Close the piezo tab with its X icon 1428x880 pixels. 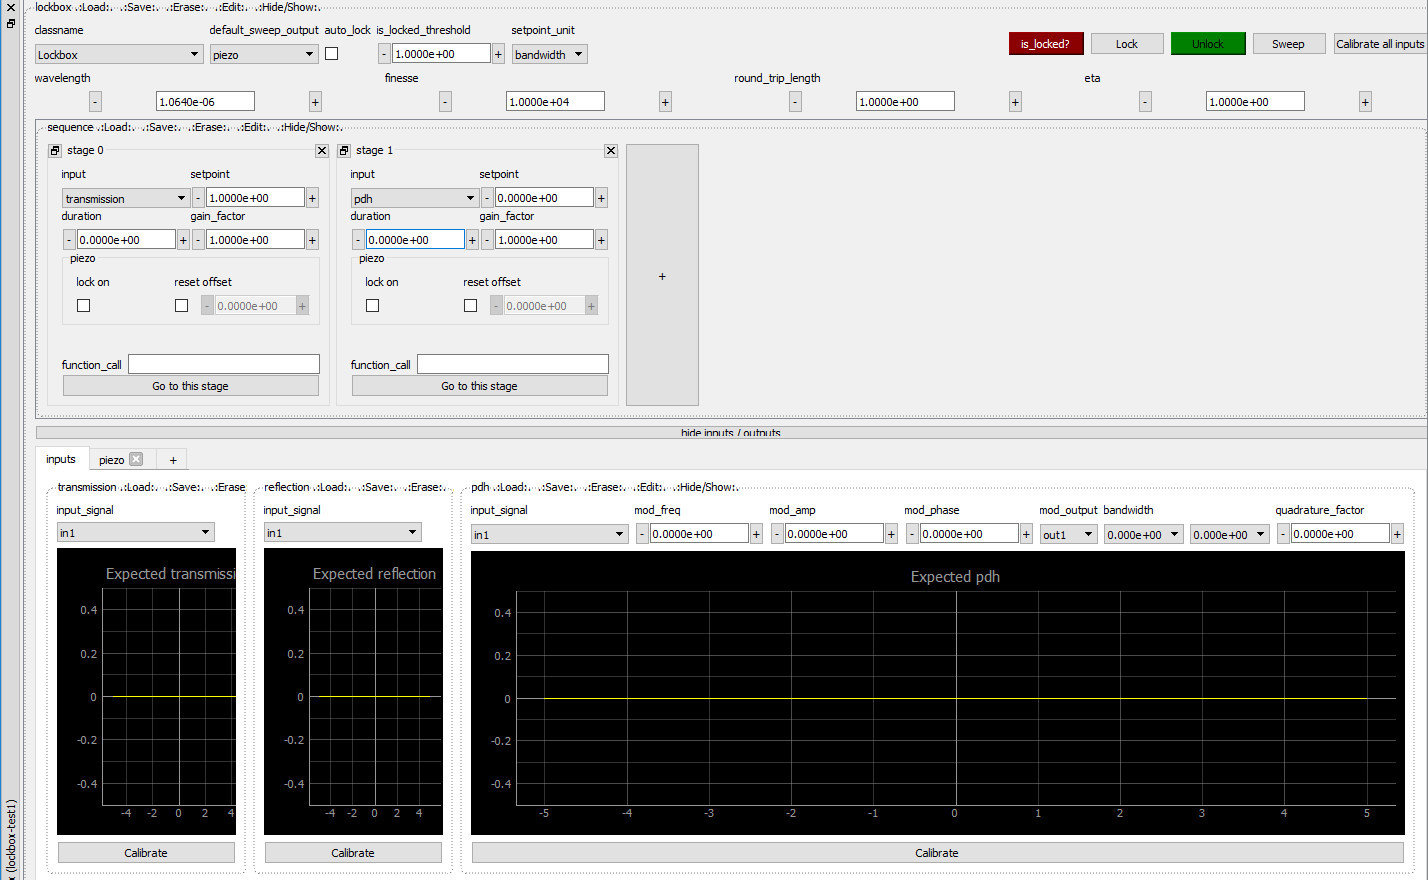pyautogui.click(x=136, y=459)
